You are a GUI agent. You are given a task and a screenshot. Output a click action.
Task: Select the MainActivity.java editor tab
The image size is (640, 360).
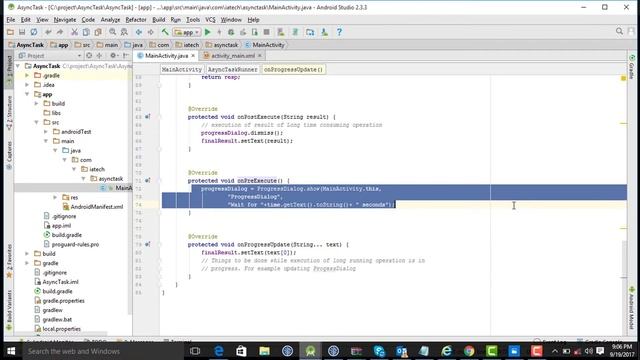coord(167,56)
